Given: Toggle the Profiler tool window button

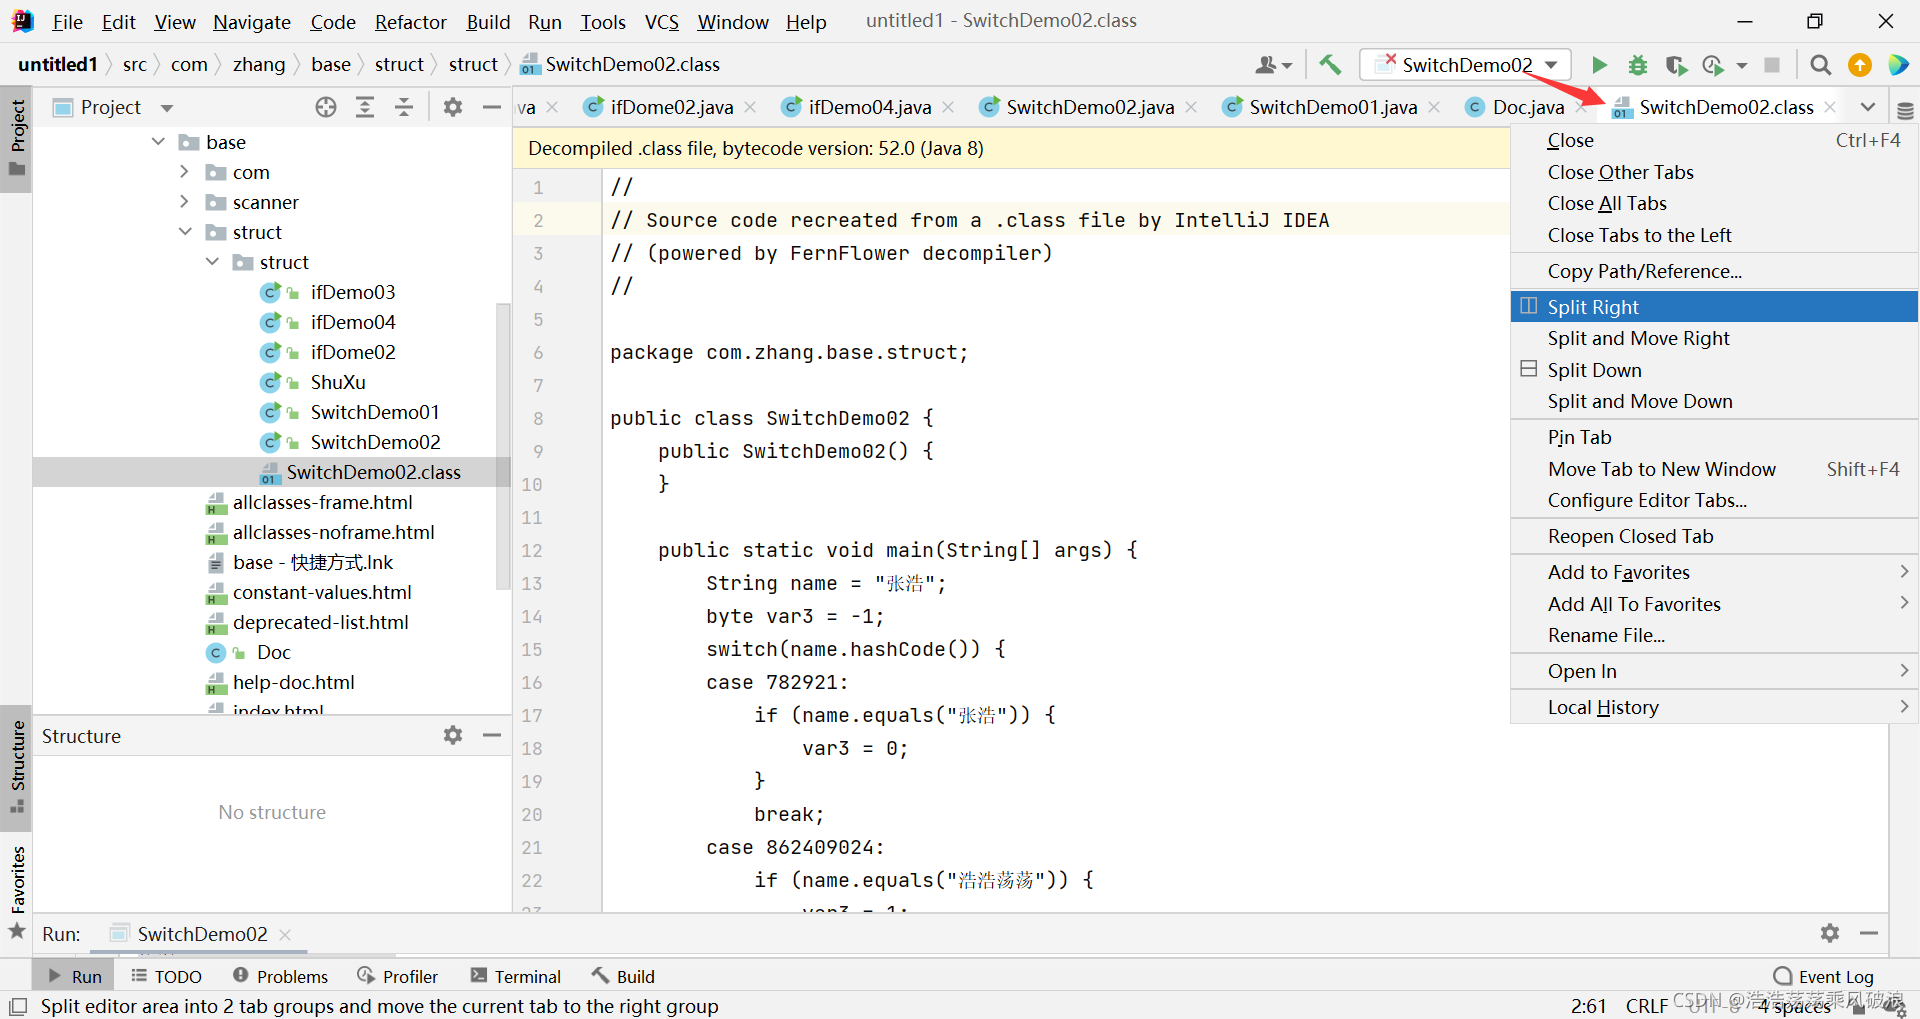Looking at the screenshot, I should [398, 976].
